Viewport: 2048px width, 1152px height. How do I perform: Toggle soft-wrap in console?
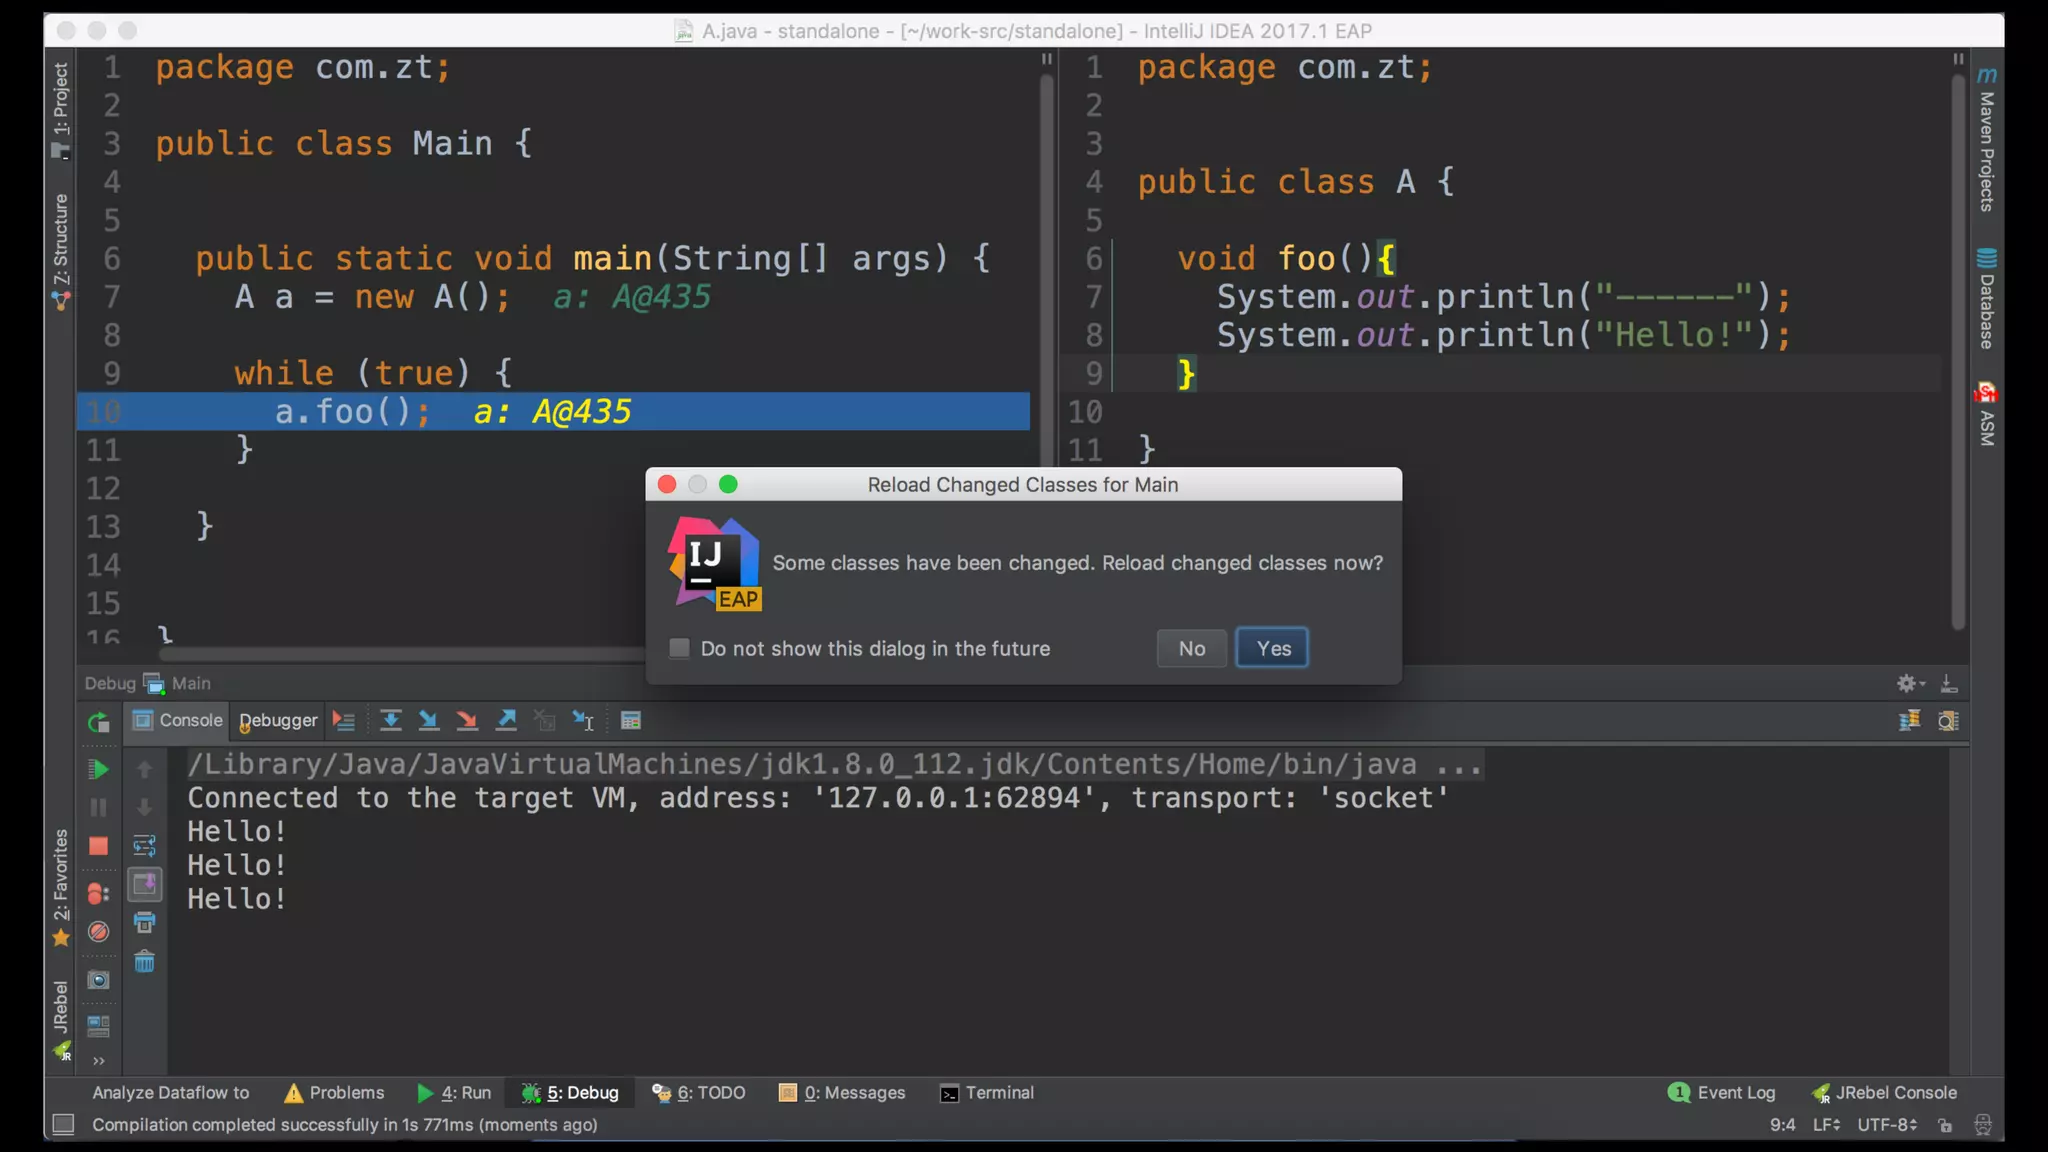(145, 846)
